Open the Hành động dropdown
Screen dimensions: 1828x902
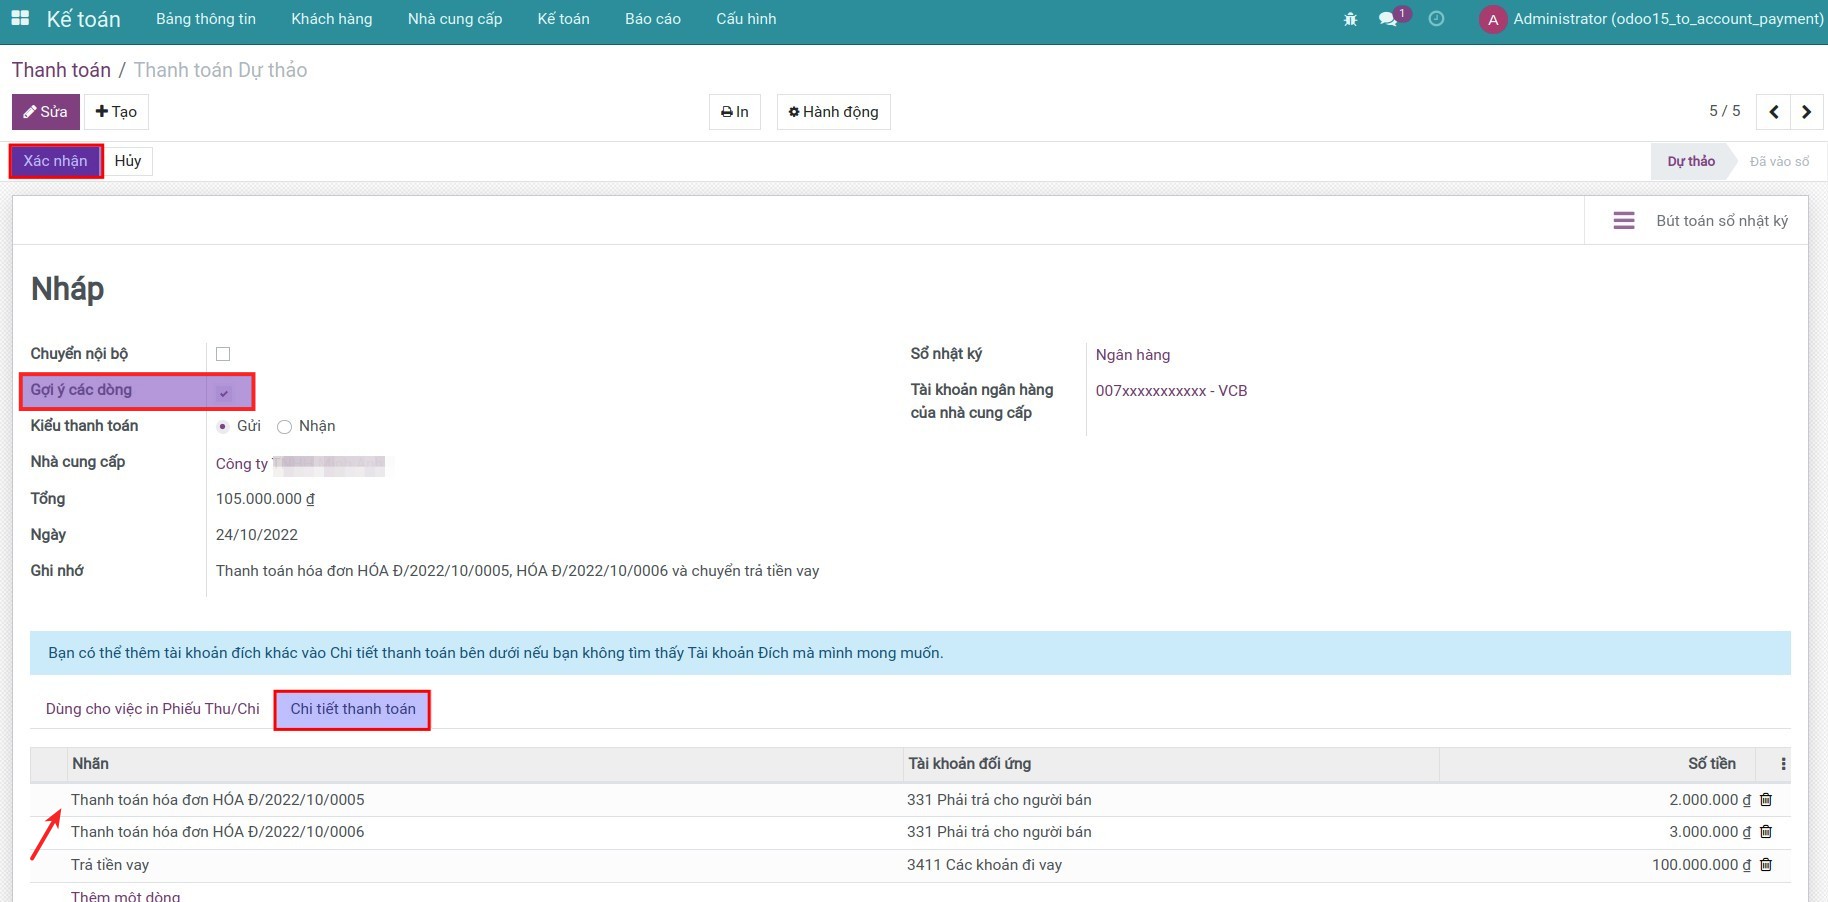point(833,112)
